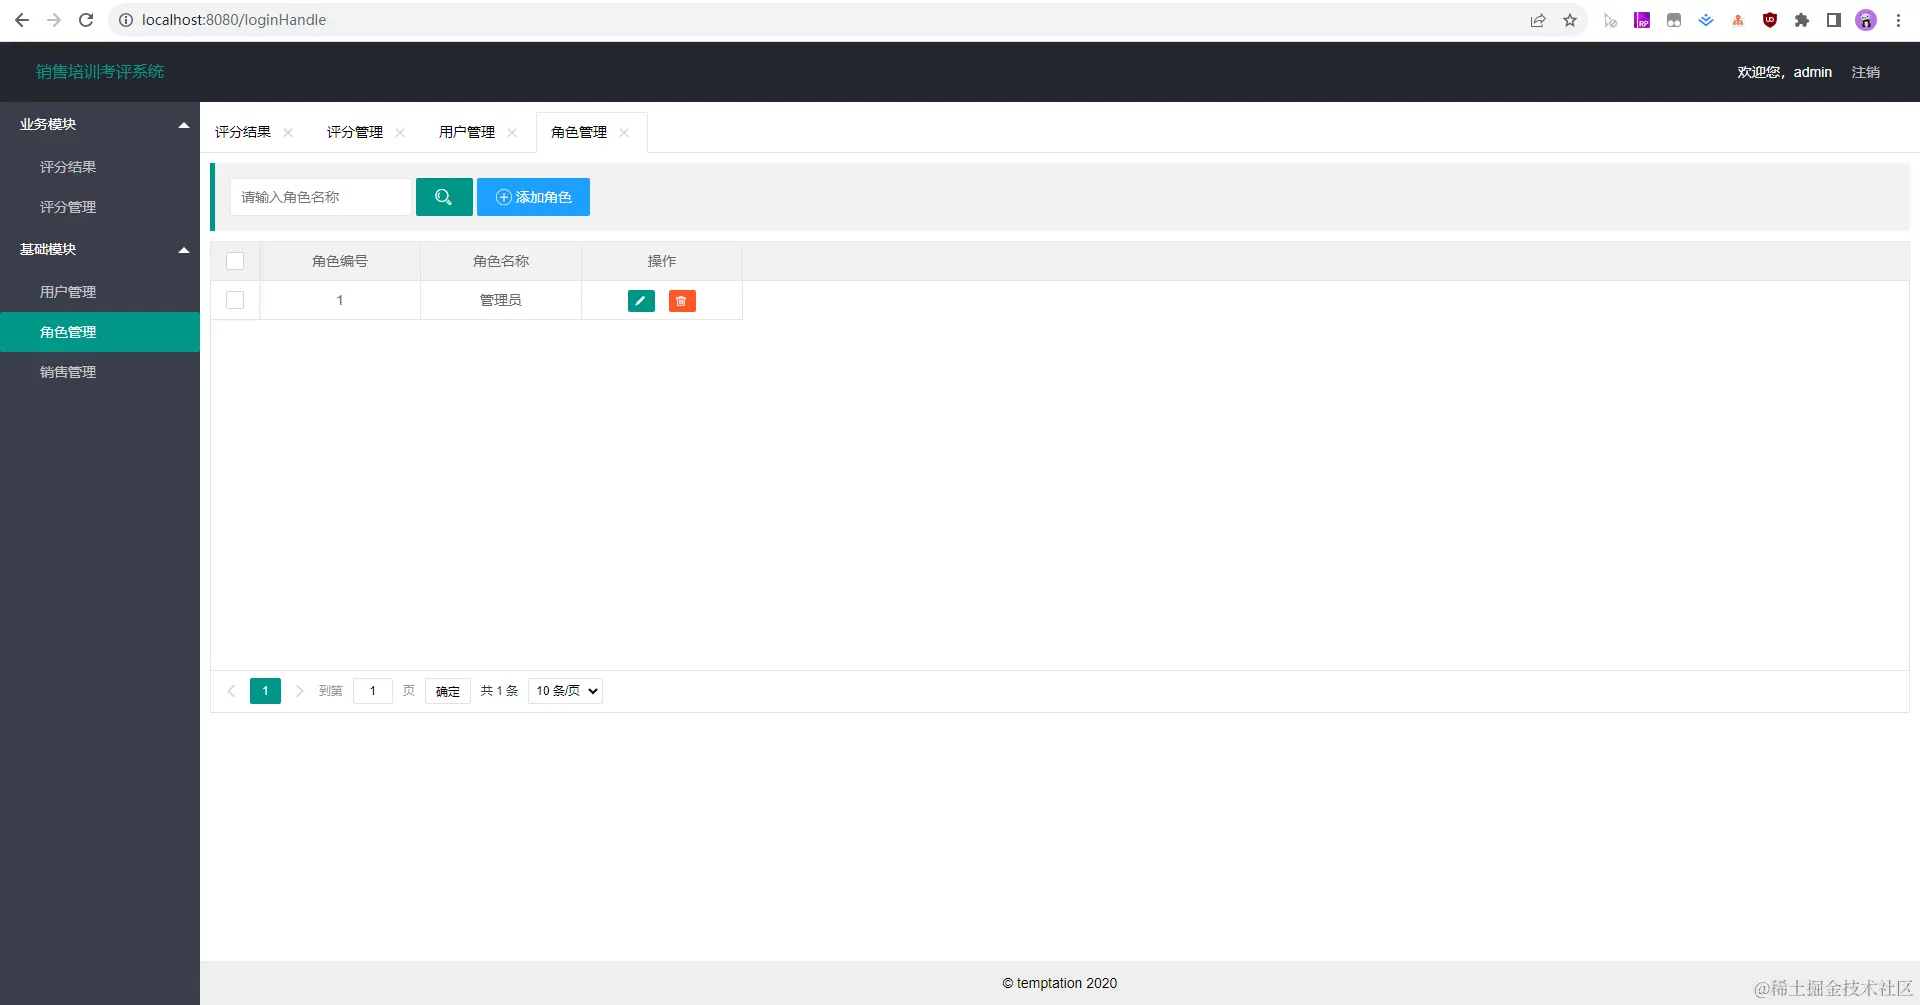Close the 评分结果 tab

[x=288, y=132]
